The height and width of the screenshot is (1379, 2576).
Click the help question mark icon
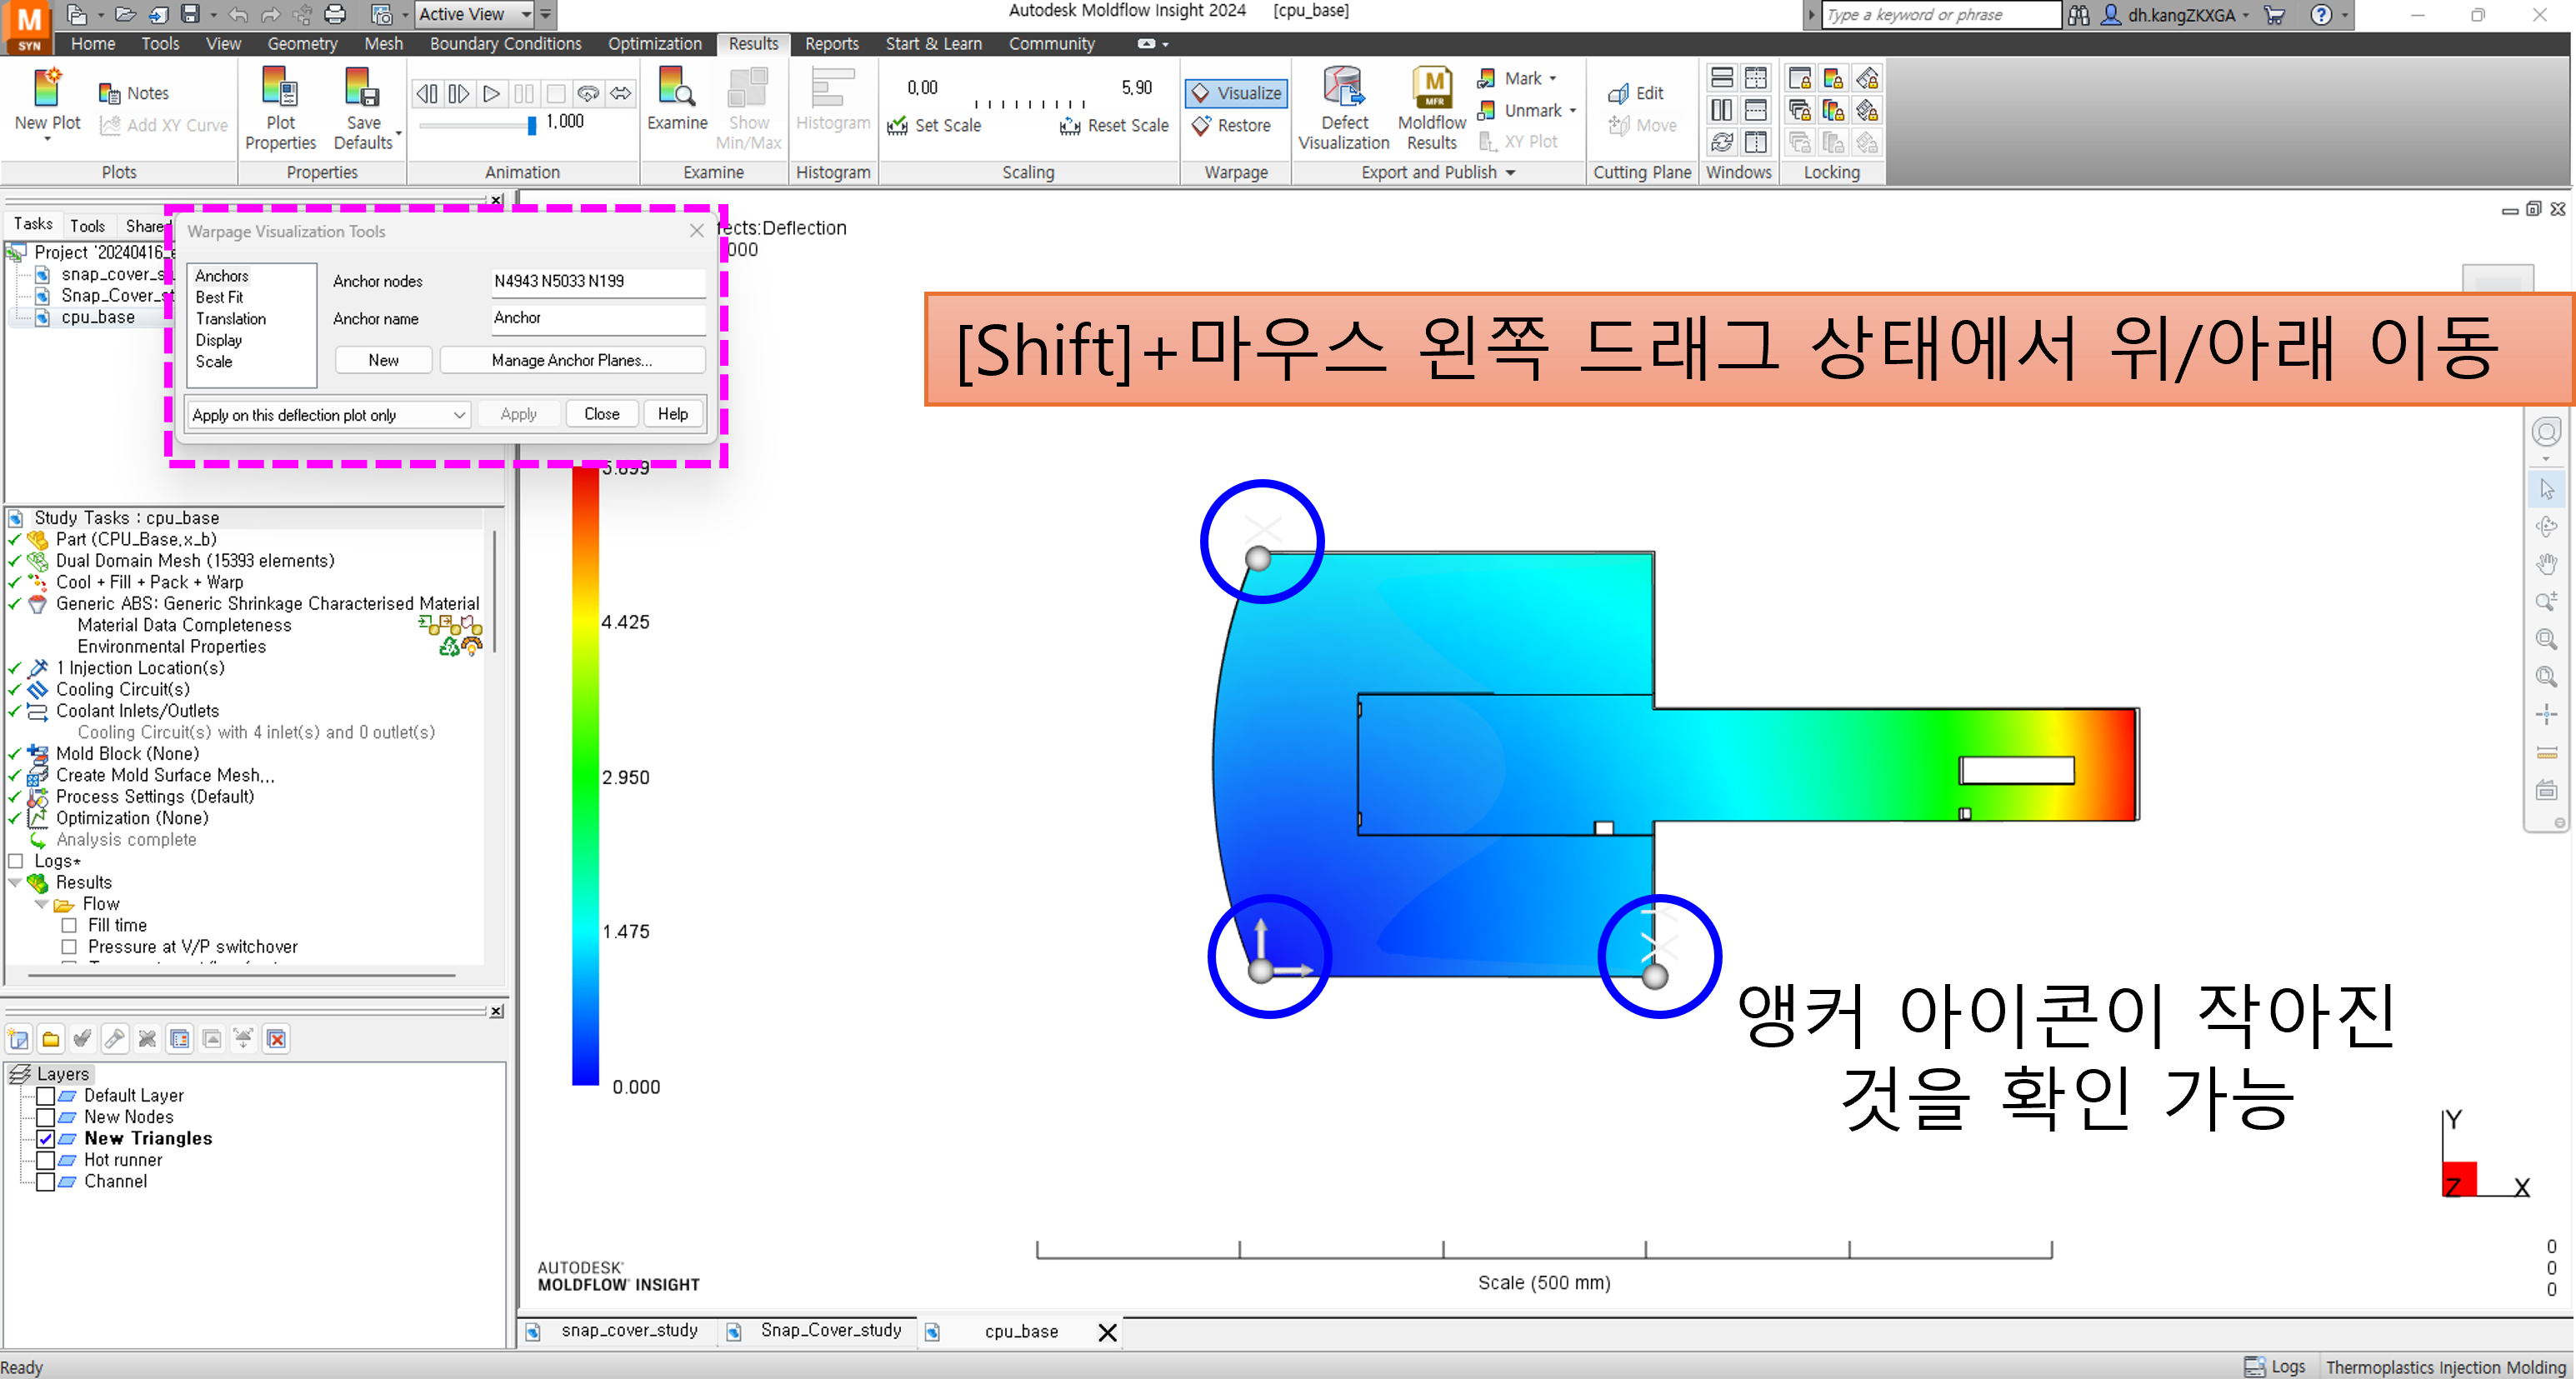2321,15
